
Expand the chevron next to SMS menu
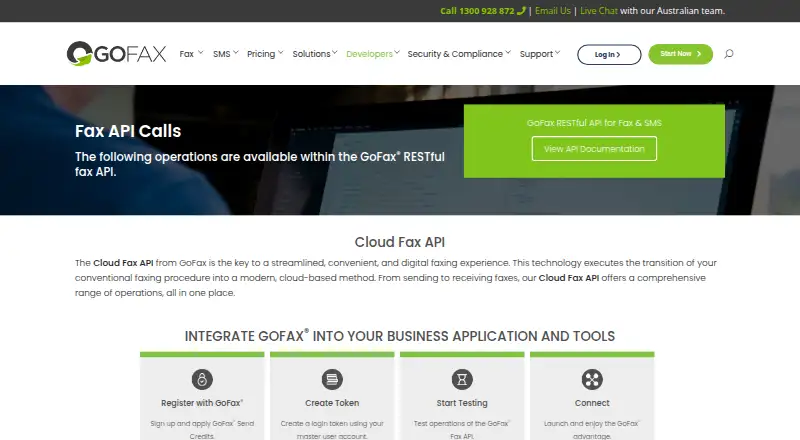click(236, 52)
